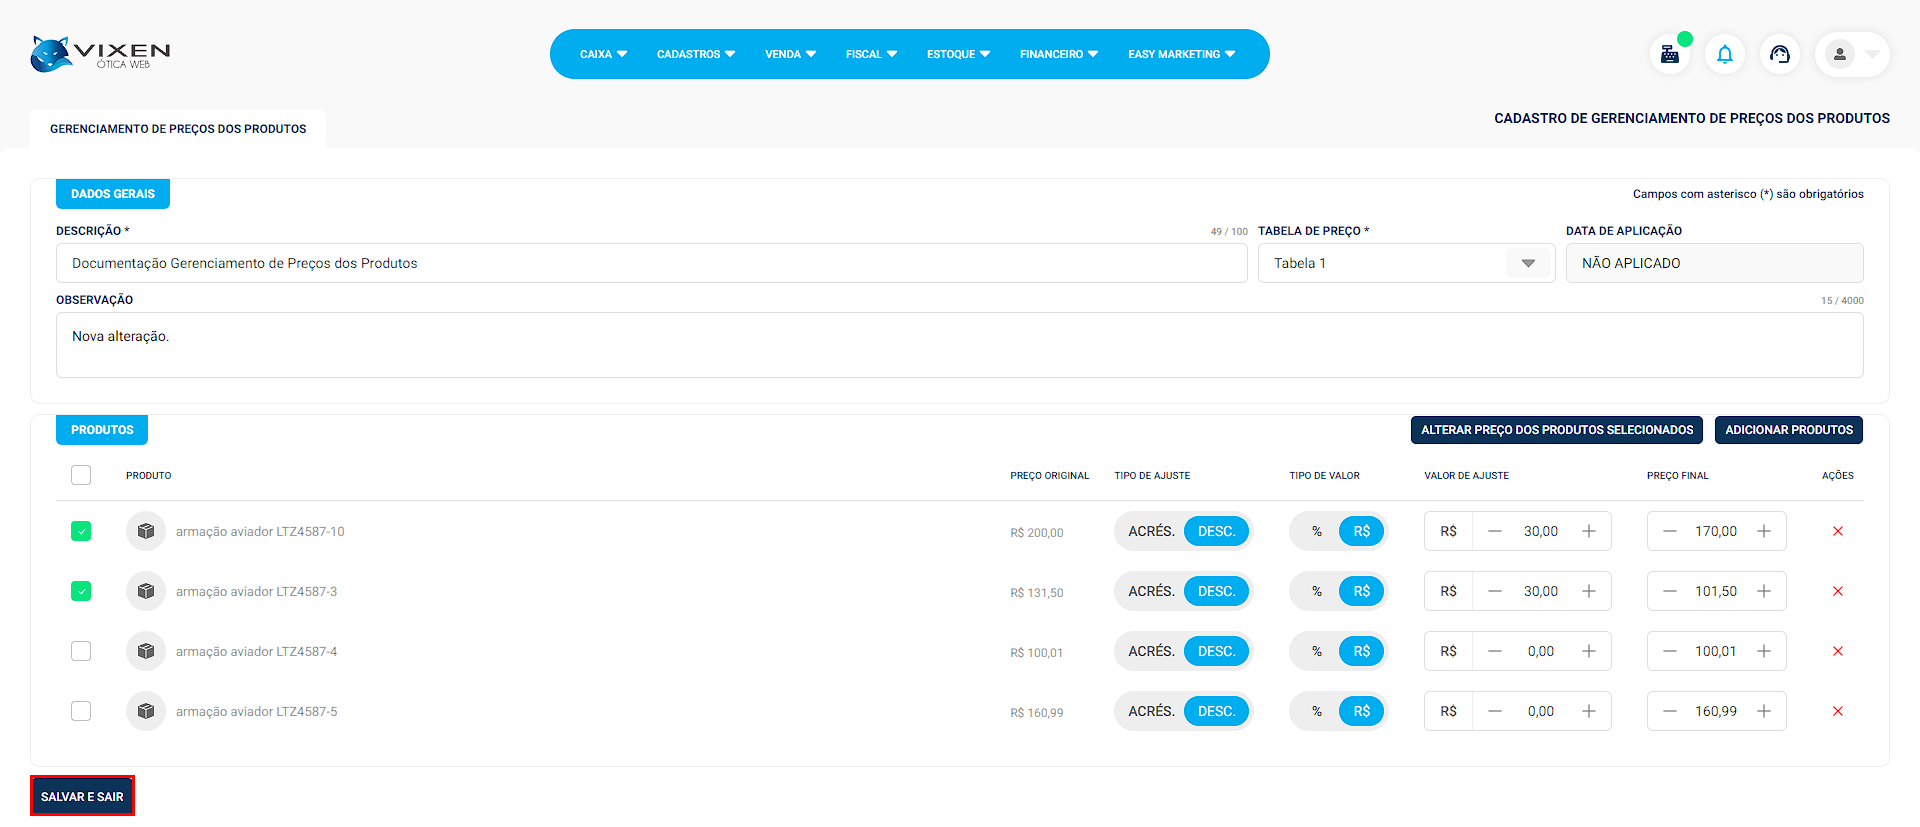Screen dimensions: 1920x827
Task: Click product box icon for LTZ4587-3
Action: (x=146, y=591)
